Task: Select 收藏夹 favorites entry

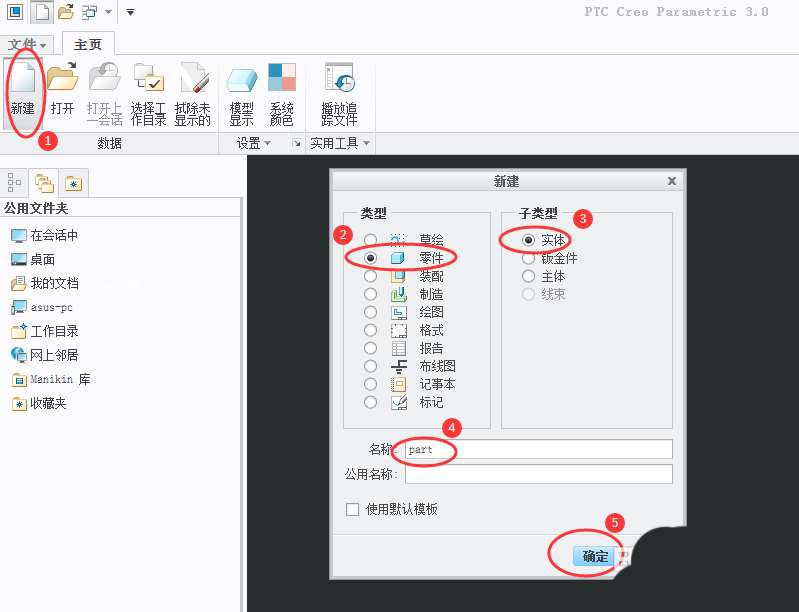Action: [39, 404]
